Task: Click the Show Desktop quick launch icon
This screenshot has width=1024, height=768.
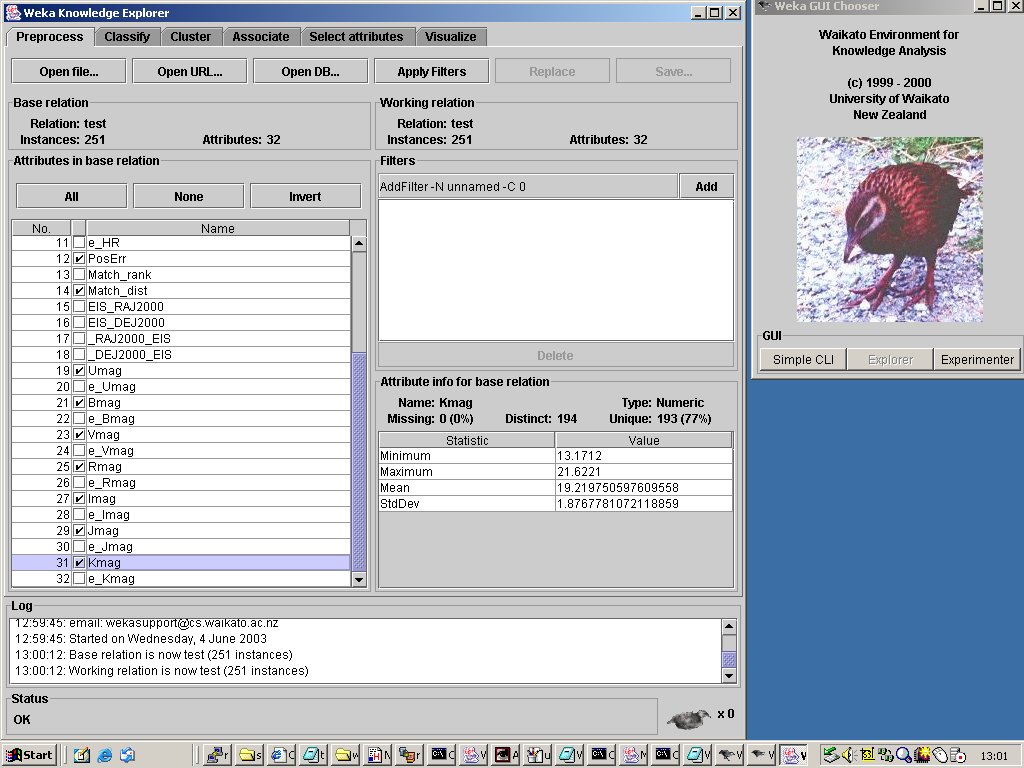Action: [82, 755]
